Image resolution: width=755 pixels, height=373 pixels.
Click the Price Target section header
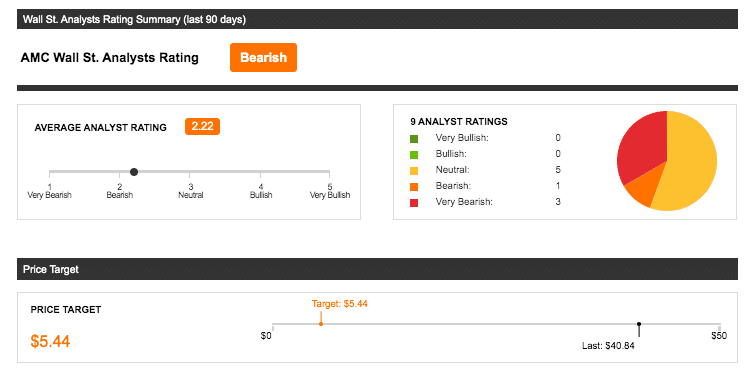pyautogui.click(x=377, y=269)
